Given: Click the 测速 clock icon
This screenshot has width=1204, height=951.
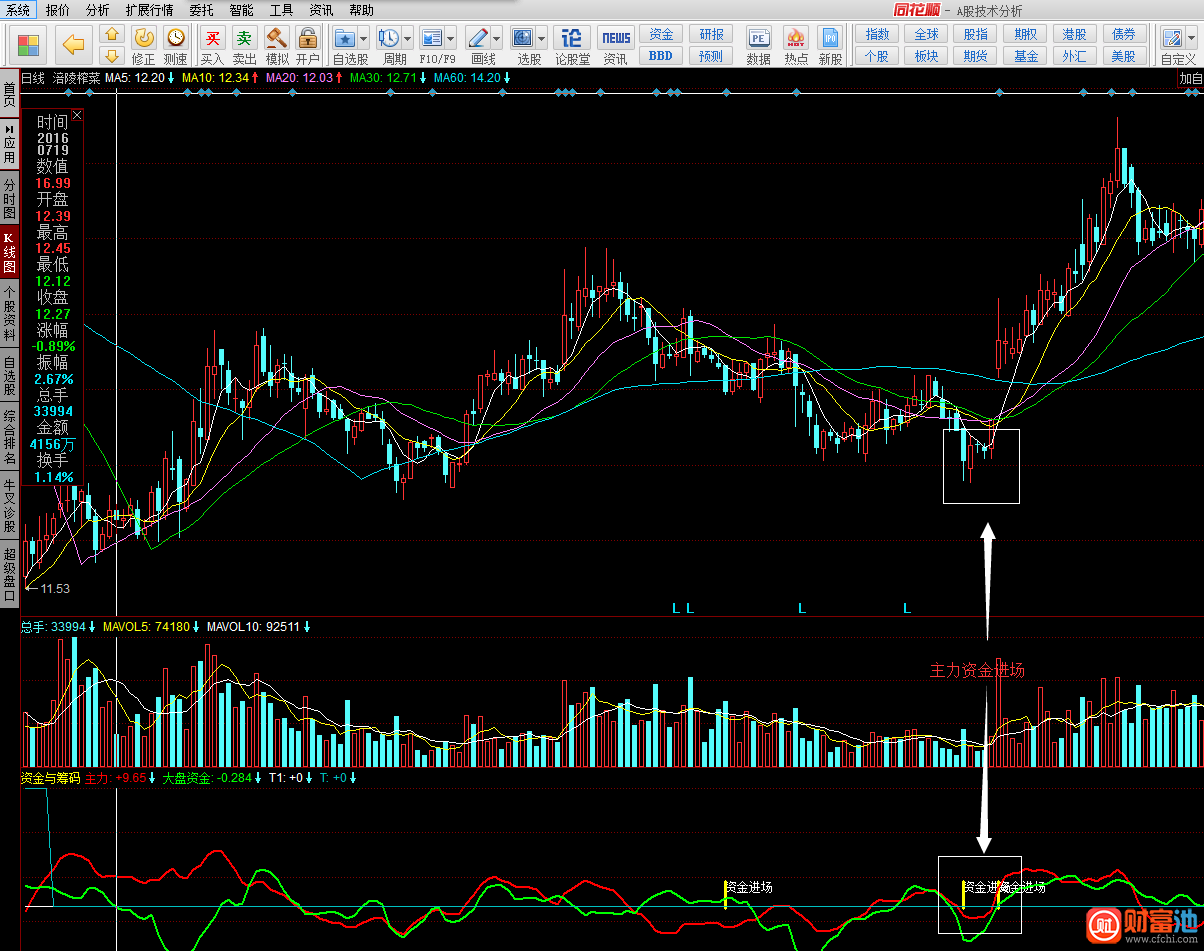Looking at the screenshot, I should pyautogui.click(x=176, y=39).
